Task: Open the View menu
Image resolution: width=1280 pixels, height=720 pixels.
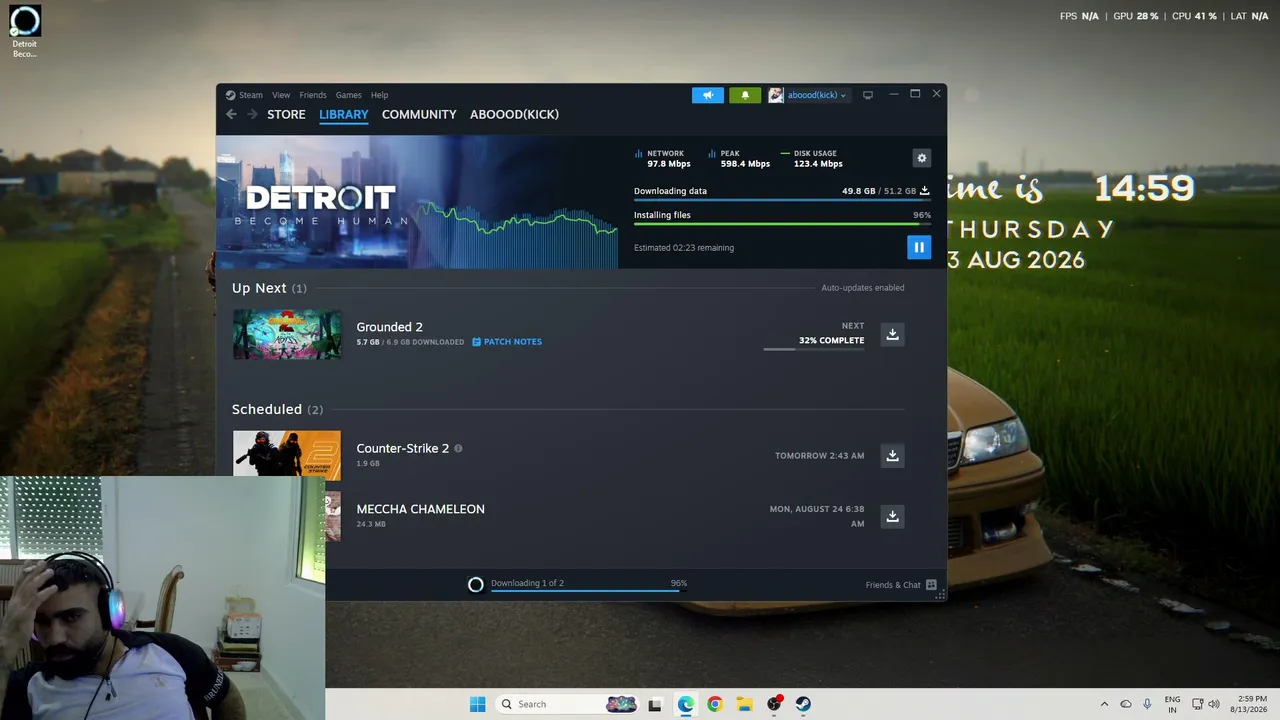Action: point(281,95)
